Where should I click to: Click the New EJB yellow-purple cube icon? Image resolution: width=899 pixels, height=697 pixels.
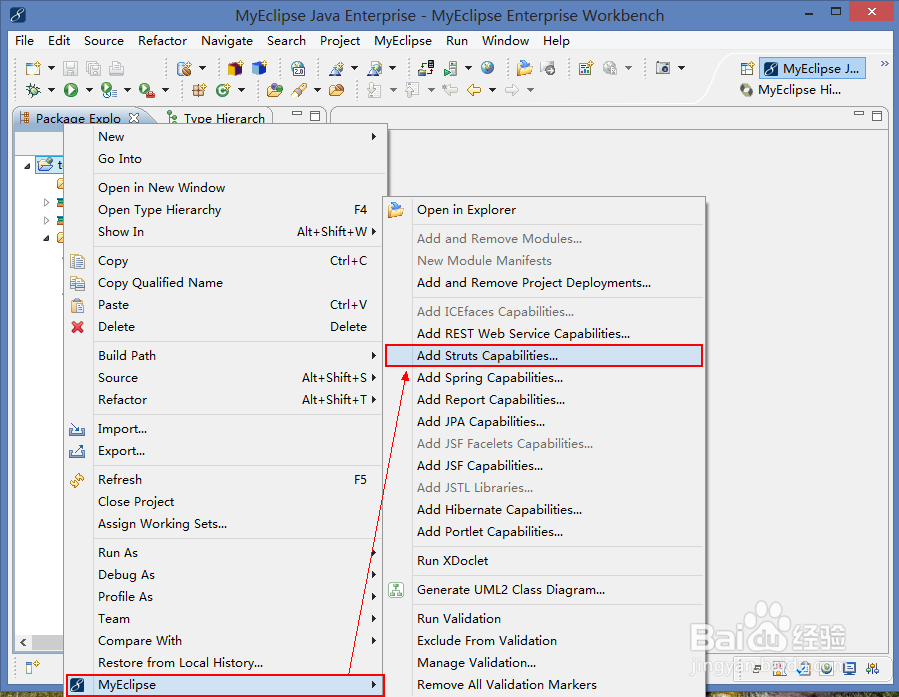click(236, 68)
